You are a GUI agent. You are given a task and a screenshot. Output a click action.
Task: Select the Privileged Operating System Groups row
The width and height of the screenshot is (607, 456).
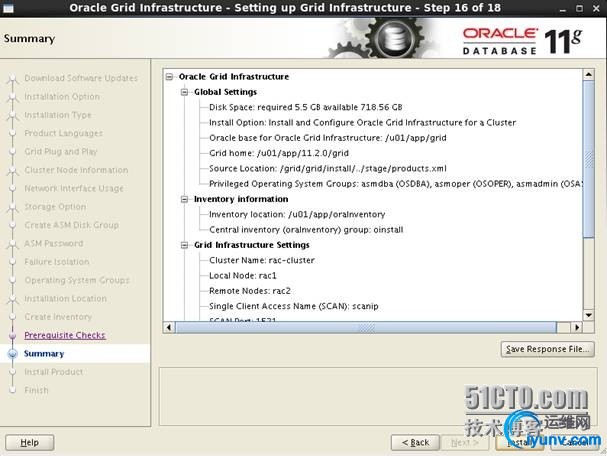pyautogui.click(x=395, y=184)
